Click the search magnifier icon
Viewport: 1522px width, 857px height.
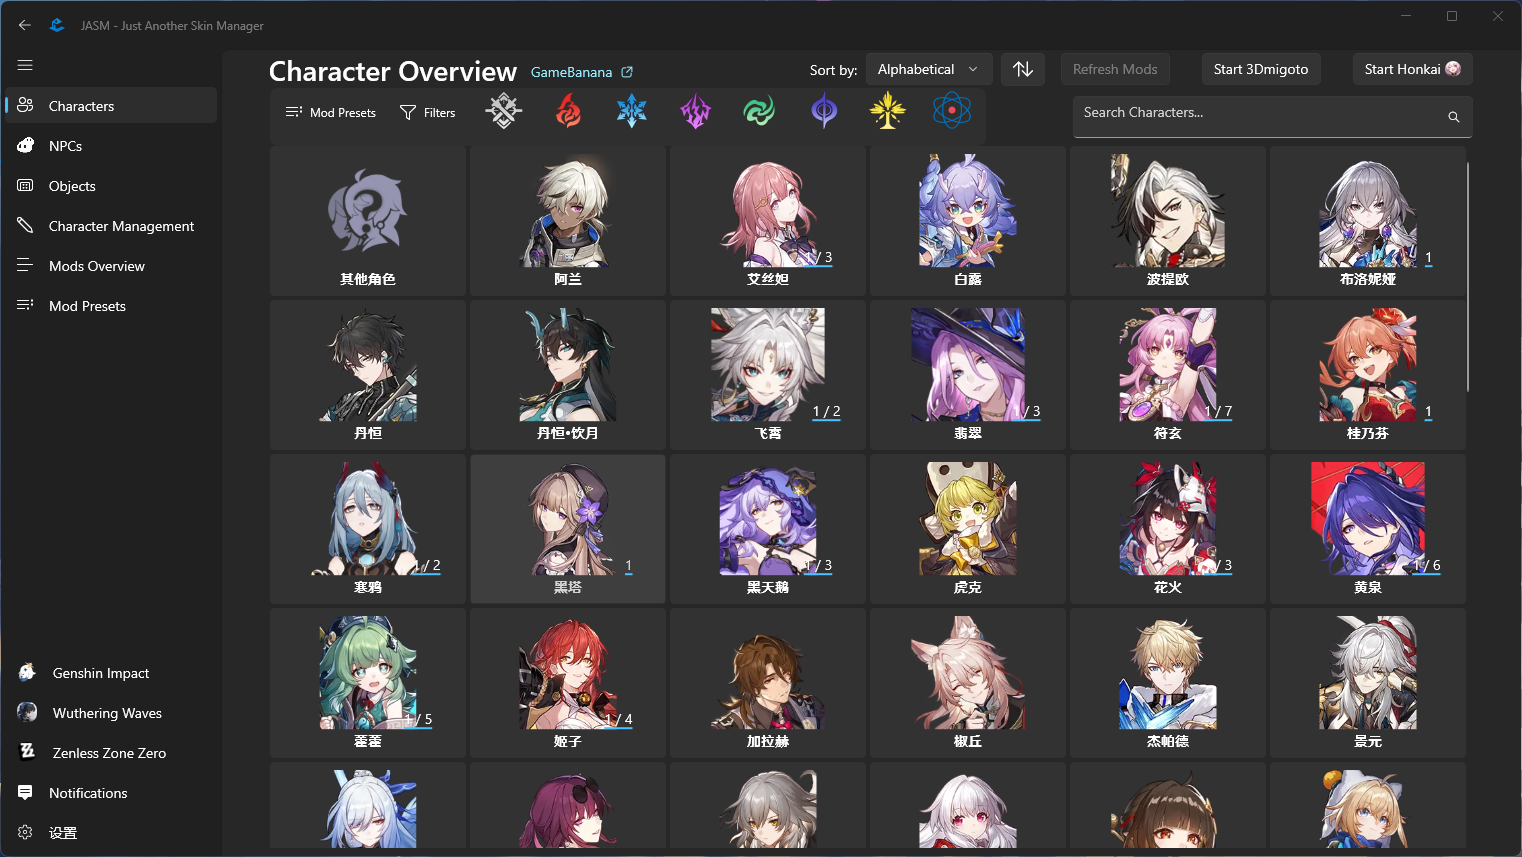point(1454,117)
